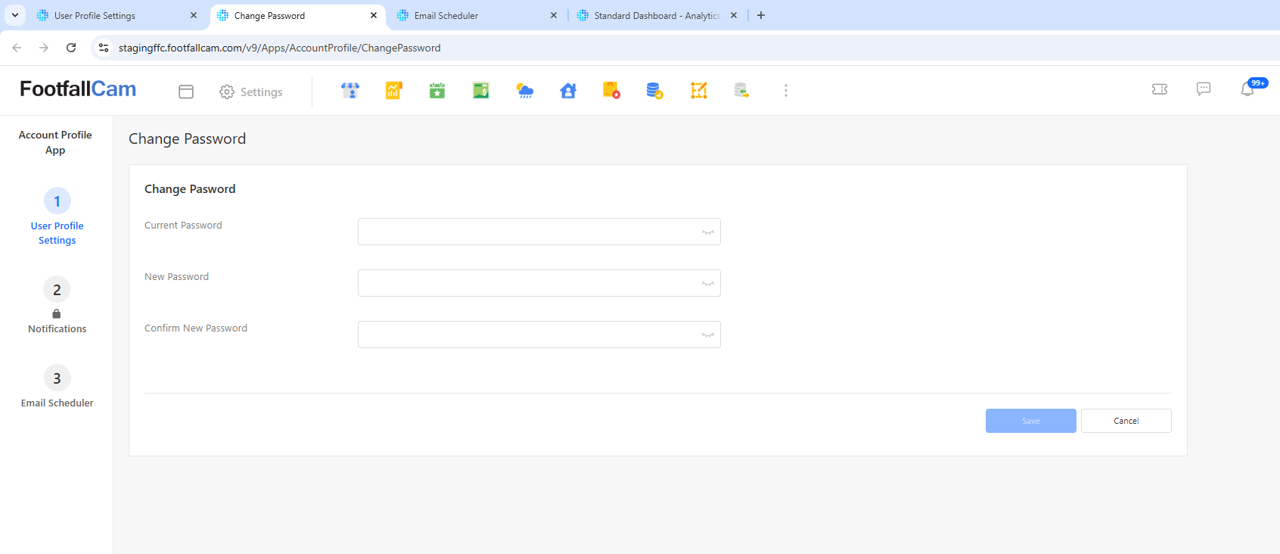Open the storefront icon in the app toolbar

(350, 91)
